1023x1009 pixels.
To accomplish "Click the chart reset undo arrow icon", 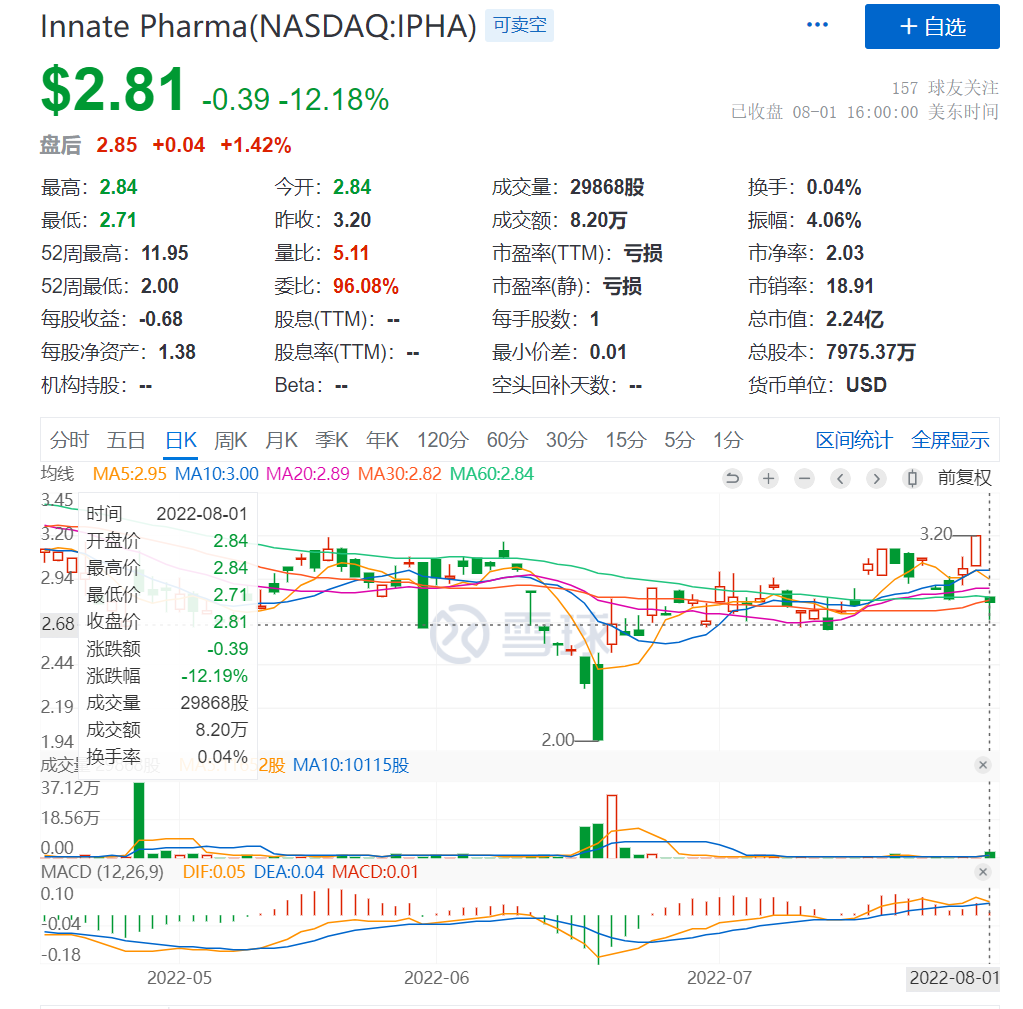I will click(733, 479).
